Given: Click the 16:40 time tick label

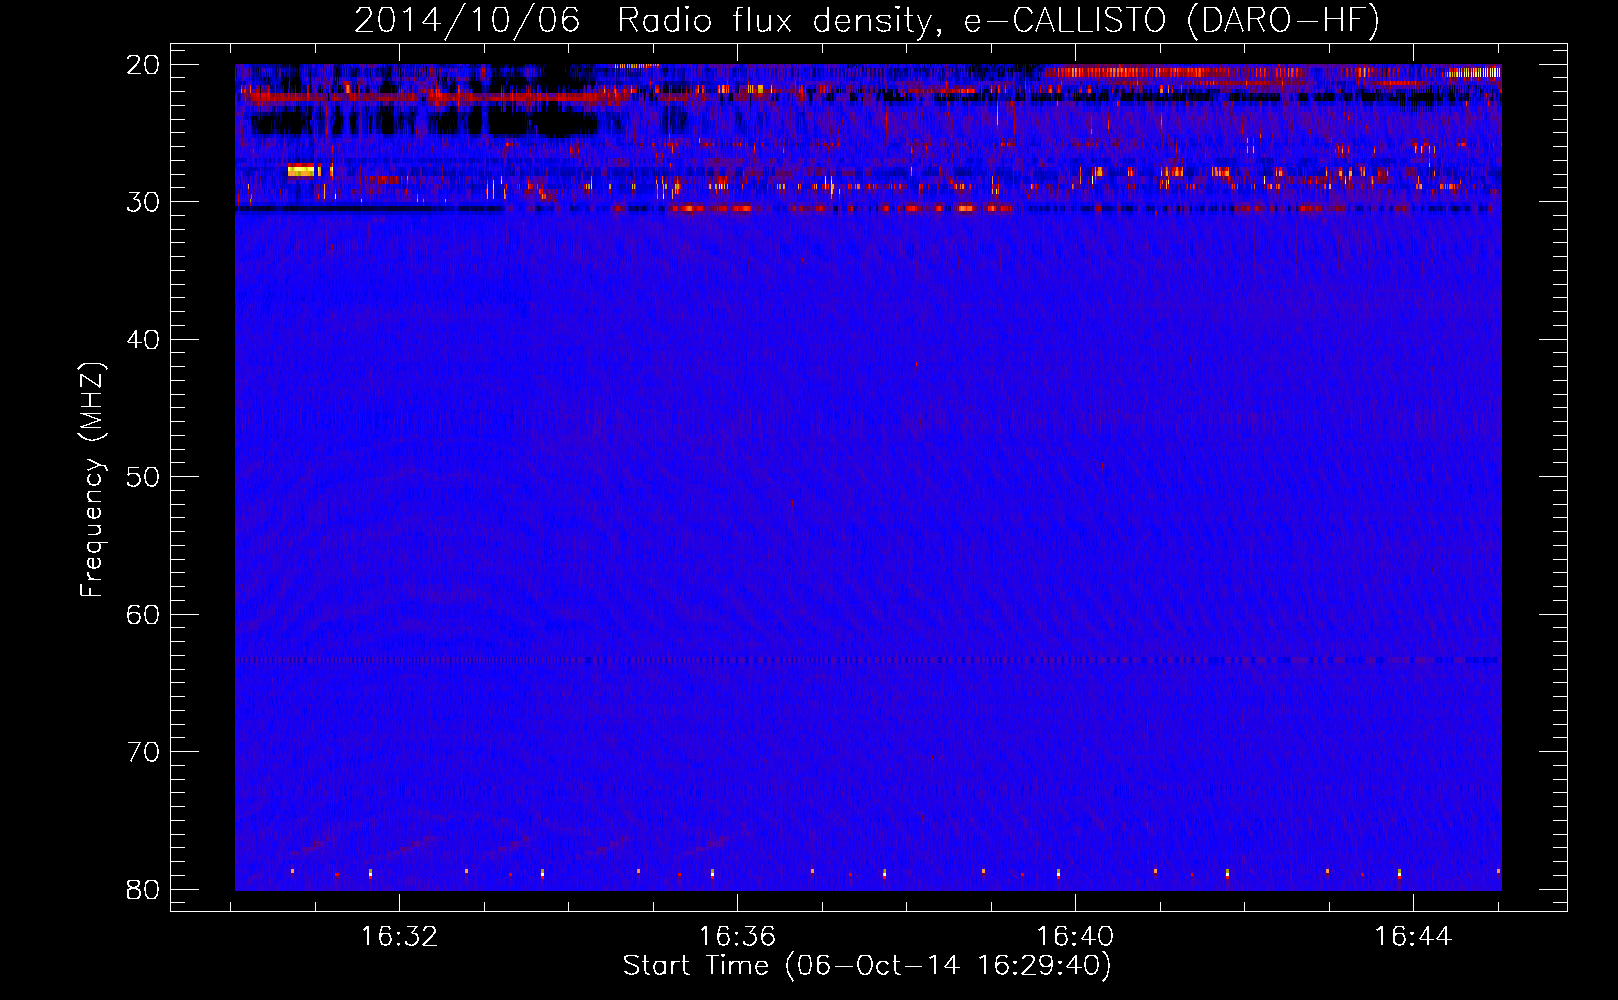Looking at the screenshot, I should click(1075, 937).
